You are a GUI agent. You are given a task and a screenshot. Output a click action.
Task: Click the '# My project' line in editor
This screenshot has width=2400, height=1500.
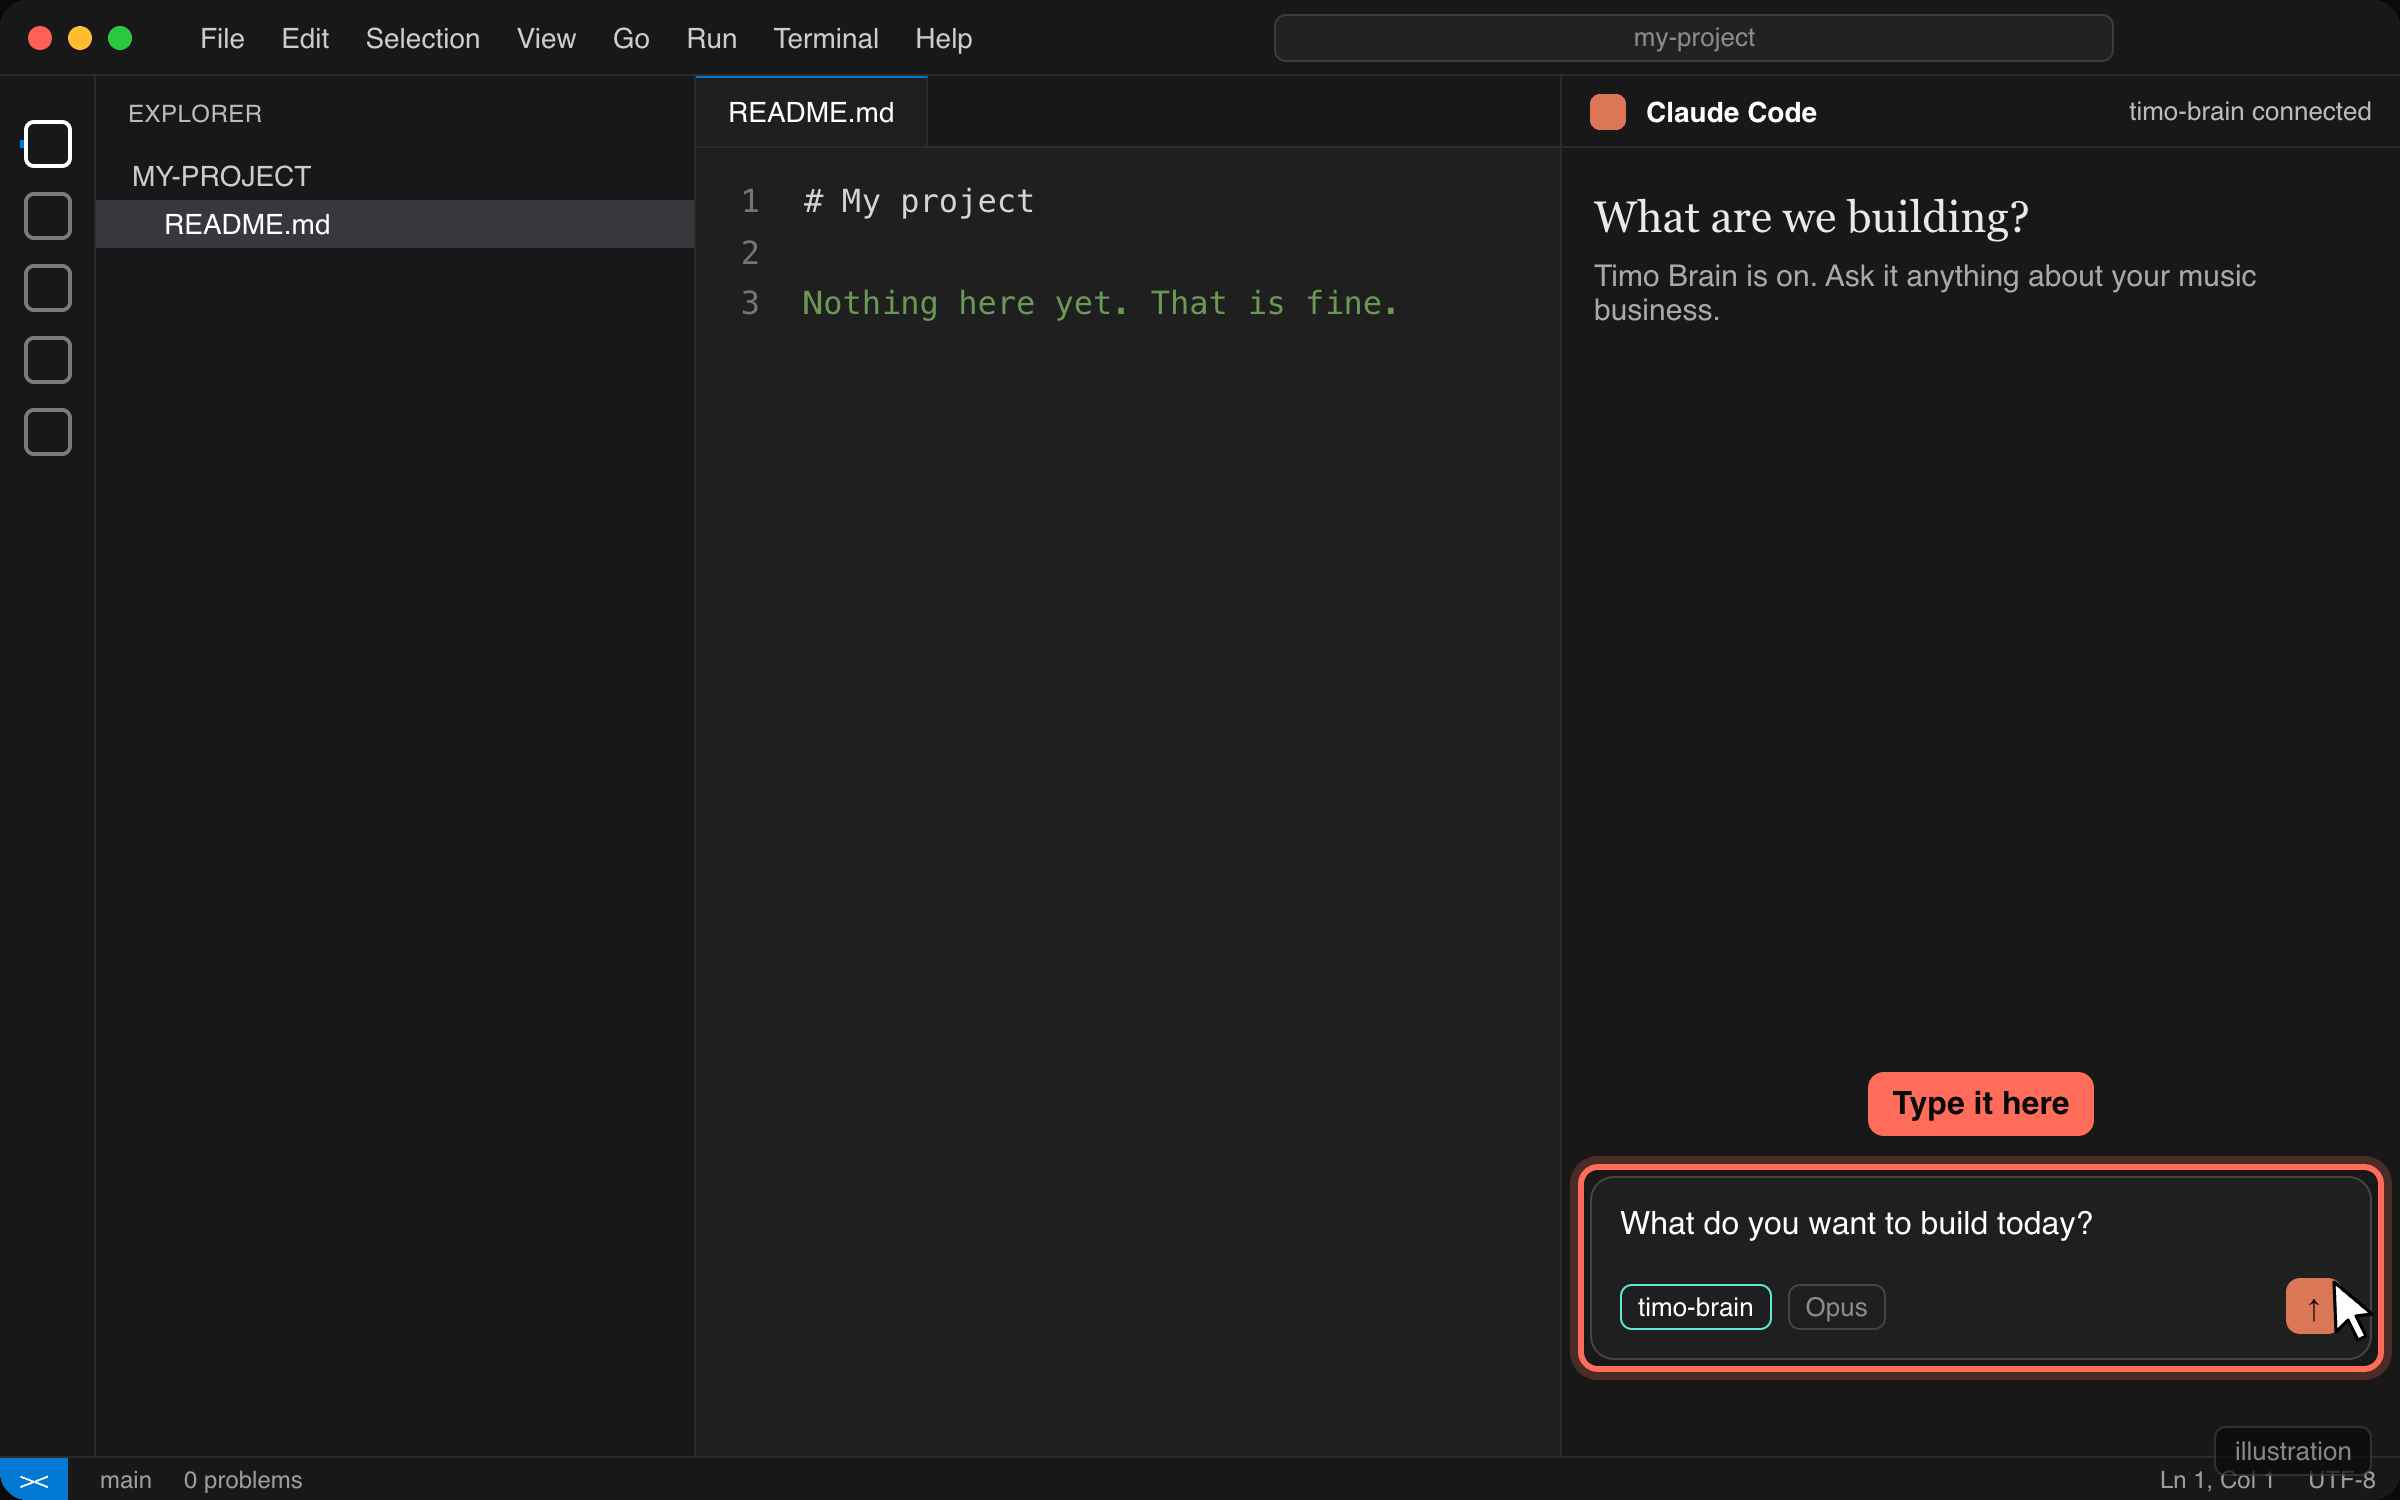tap(918, 201)
